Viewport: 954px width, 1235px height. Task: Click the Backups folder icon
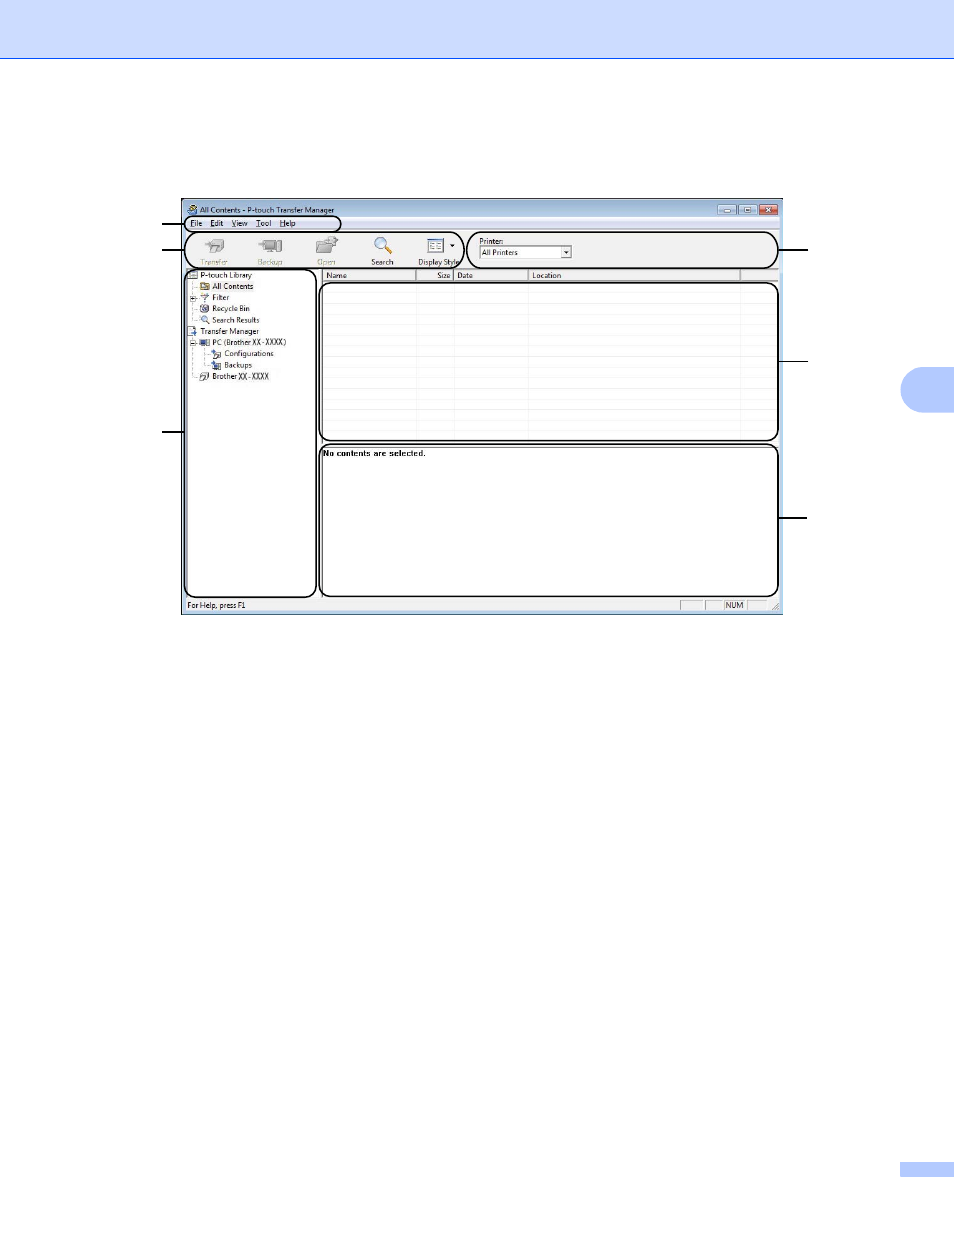tap(217, 366)
